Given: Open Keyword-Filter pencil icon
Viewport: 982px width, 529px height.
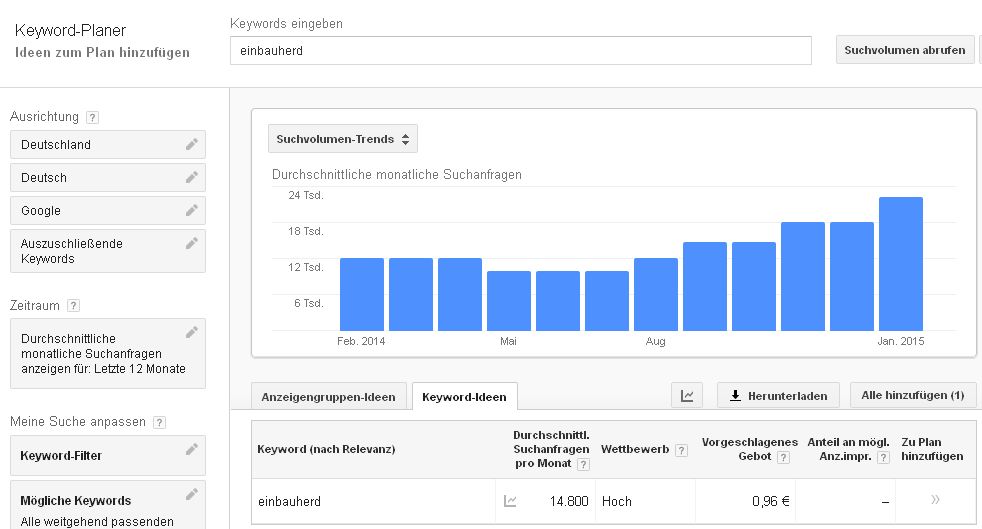Looking at the screenshot, I should pyautogui.click(x=192, y=449).
